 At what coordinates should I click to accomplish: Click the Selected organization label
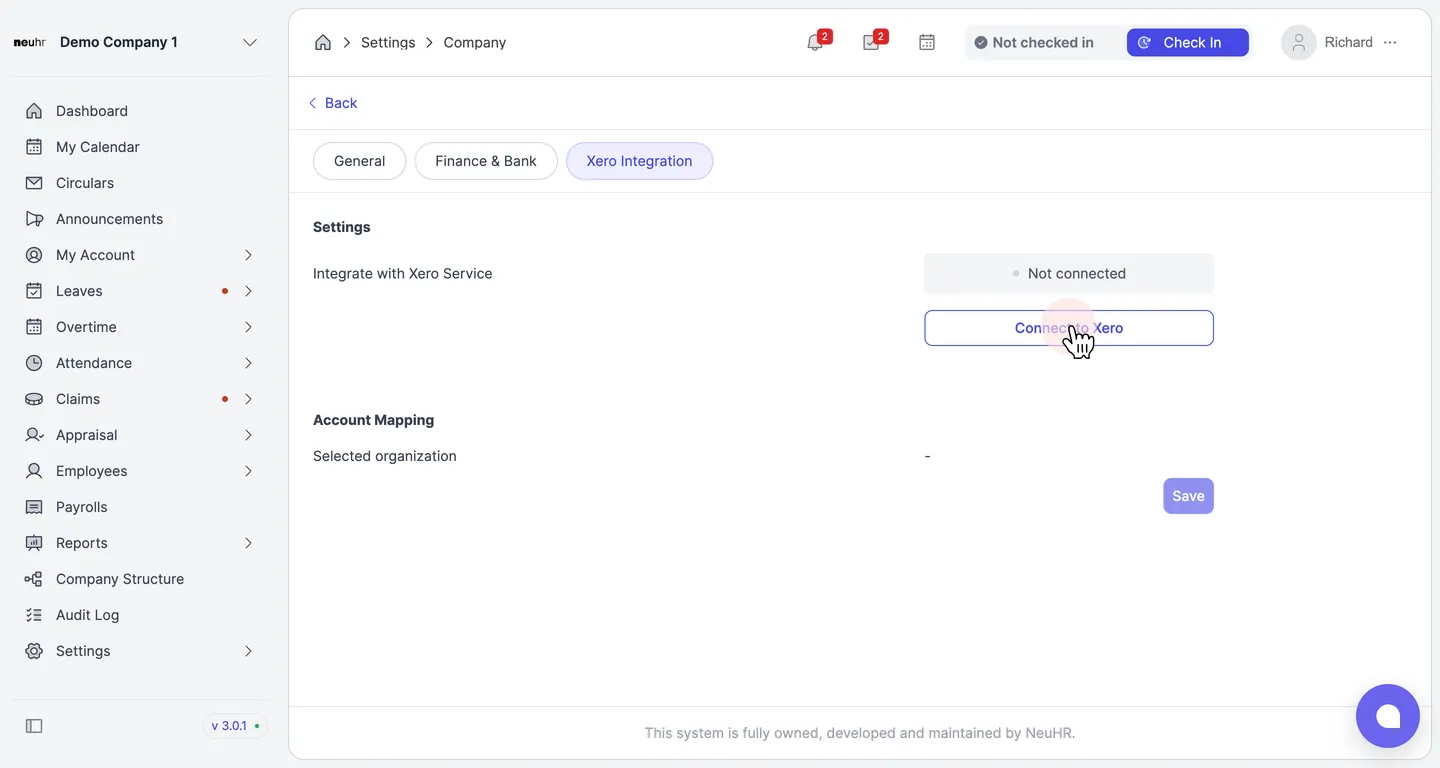[385, 456]
